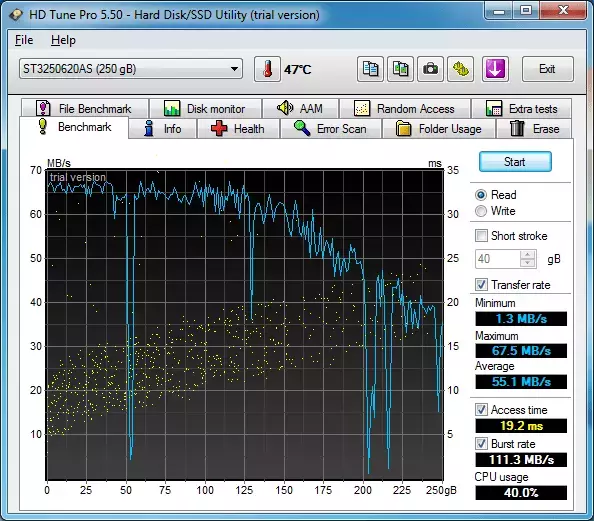Disable the Access time checkbox
The height and width of the screenshot is (521, 594).
[x=481, y=410]
